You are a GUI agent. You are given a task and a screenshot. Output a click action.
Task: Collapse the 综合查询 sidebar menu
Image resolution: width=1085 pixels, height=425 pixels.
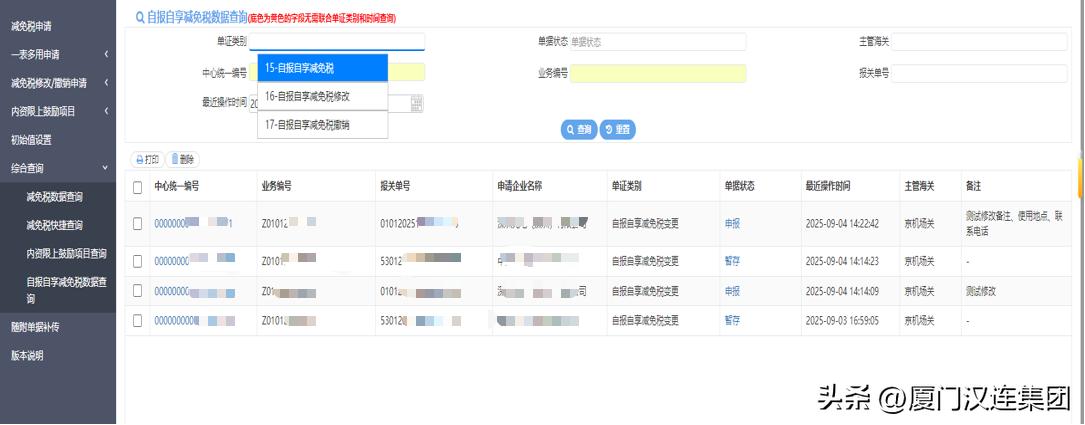pyautogui.click(x=58, y=168)
